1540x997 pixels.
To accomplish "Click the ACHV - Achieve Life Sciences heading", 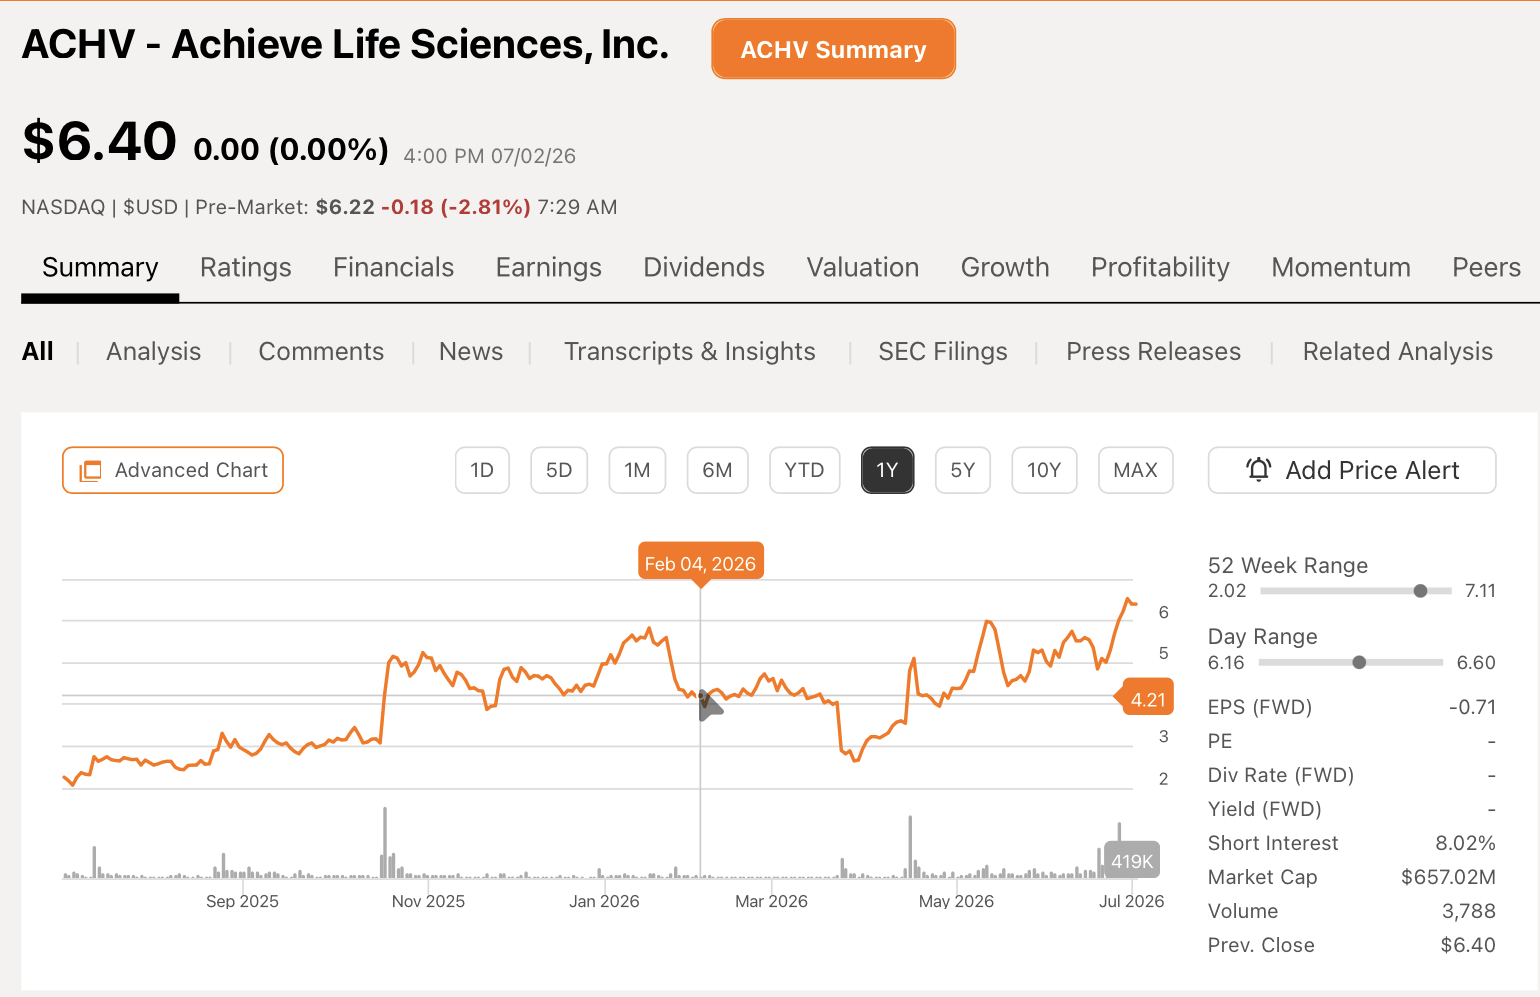I will [345, 45].
